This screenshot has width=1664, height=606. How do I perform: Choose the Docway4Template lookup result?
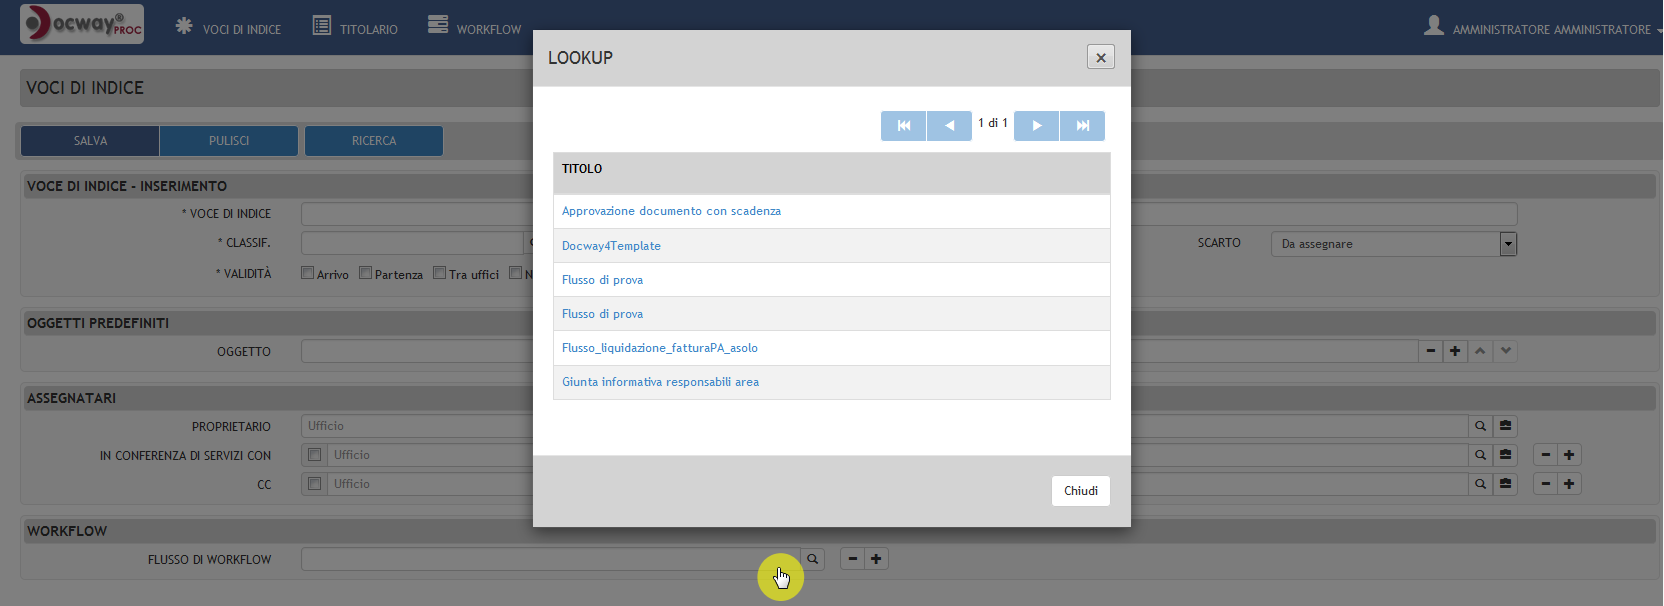(x=611, y=246)
